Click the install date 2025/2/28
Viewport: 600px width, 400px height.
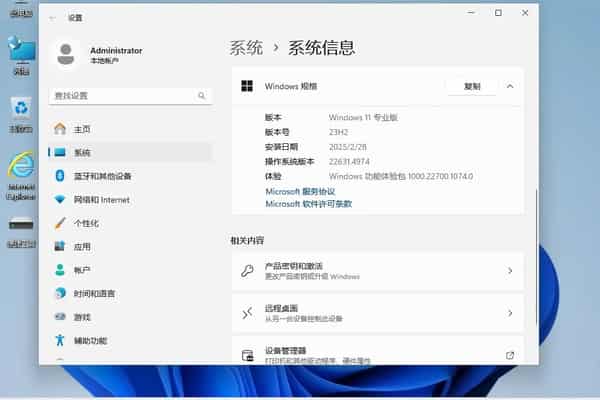tap(347, 147)
